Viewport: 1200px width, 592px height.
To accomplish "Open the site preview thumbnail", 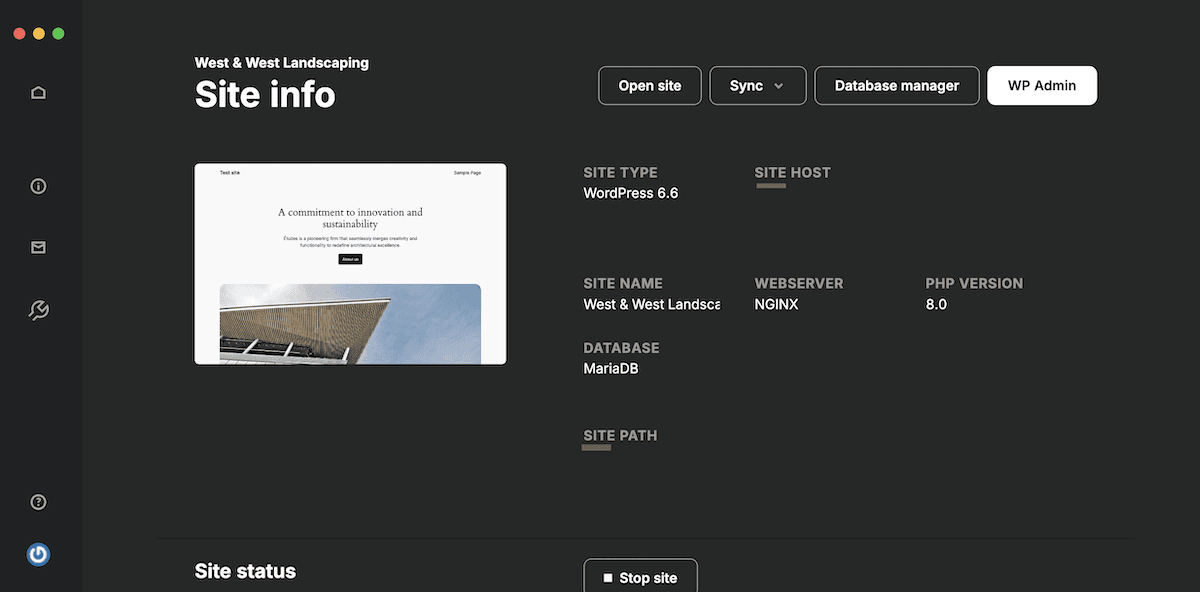I will pyautogui.click(x=350, y=264).
